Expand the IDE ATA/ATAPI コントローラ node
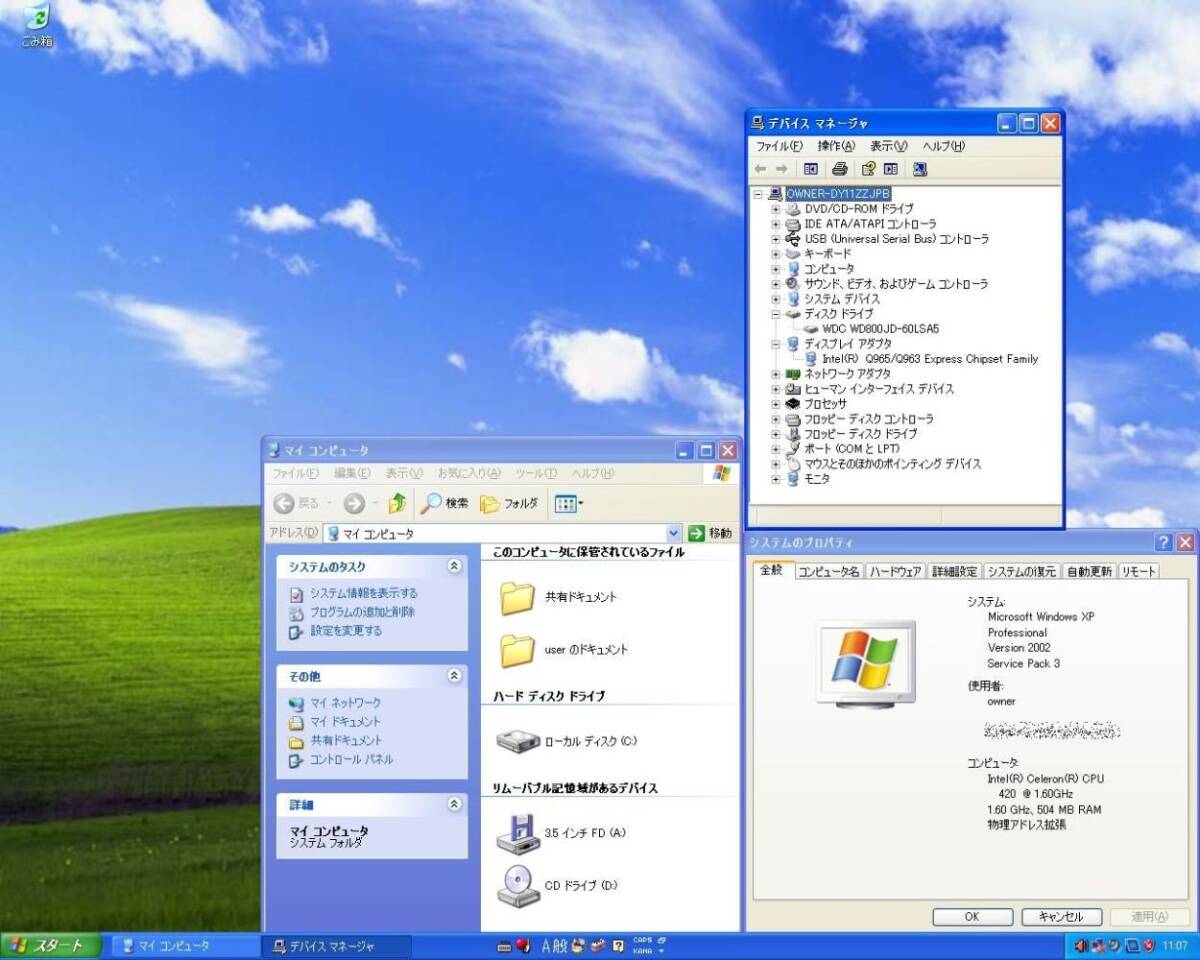1200x960 pixels. coord(776,224)
